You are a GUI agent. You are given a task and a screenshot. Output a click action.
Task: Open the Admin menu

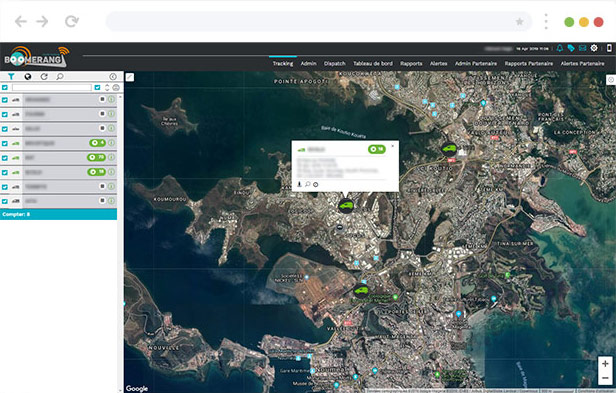point(308,63)
